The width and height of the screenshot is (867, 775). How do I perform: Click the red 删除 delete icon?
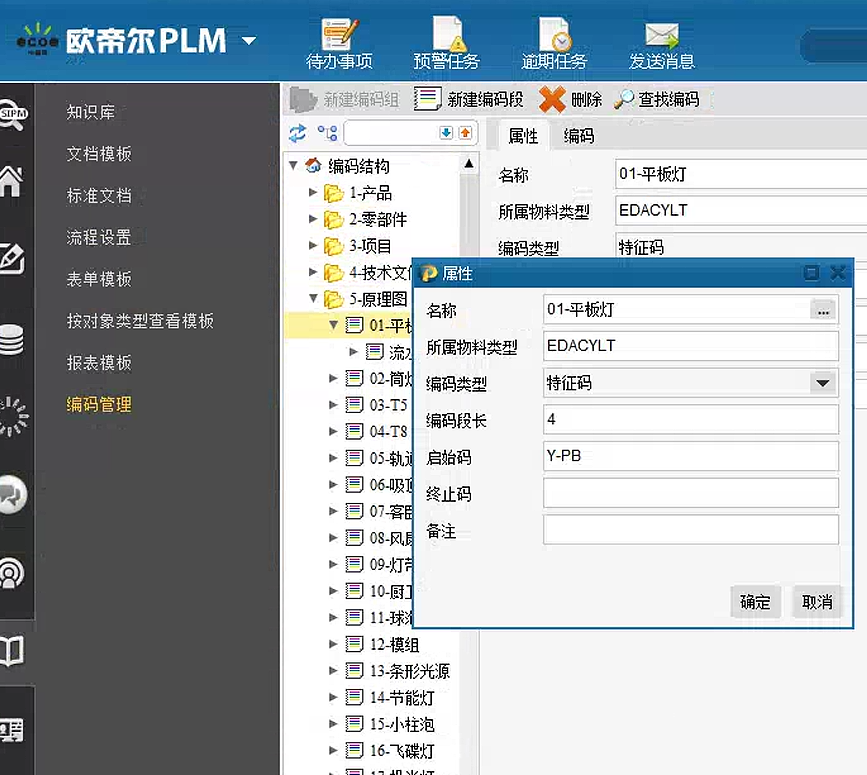(552, 99)
